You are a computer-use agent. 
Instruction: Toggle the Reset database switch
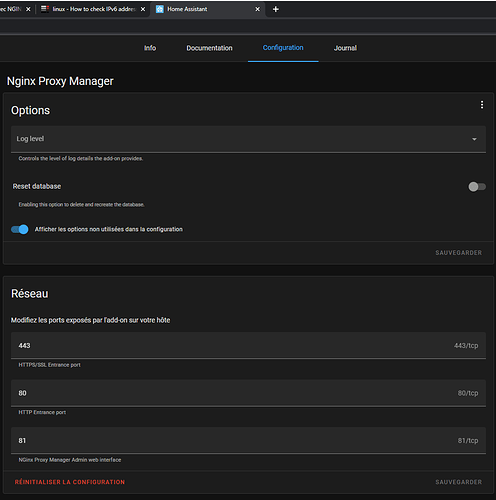[x=477, y=187]
